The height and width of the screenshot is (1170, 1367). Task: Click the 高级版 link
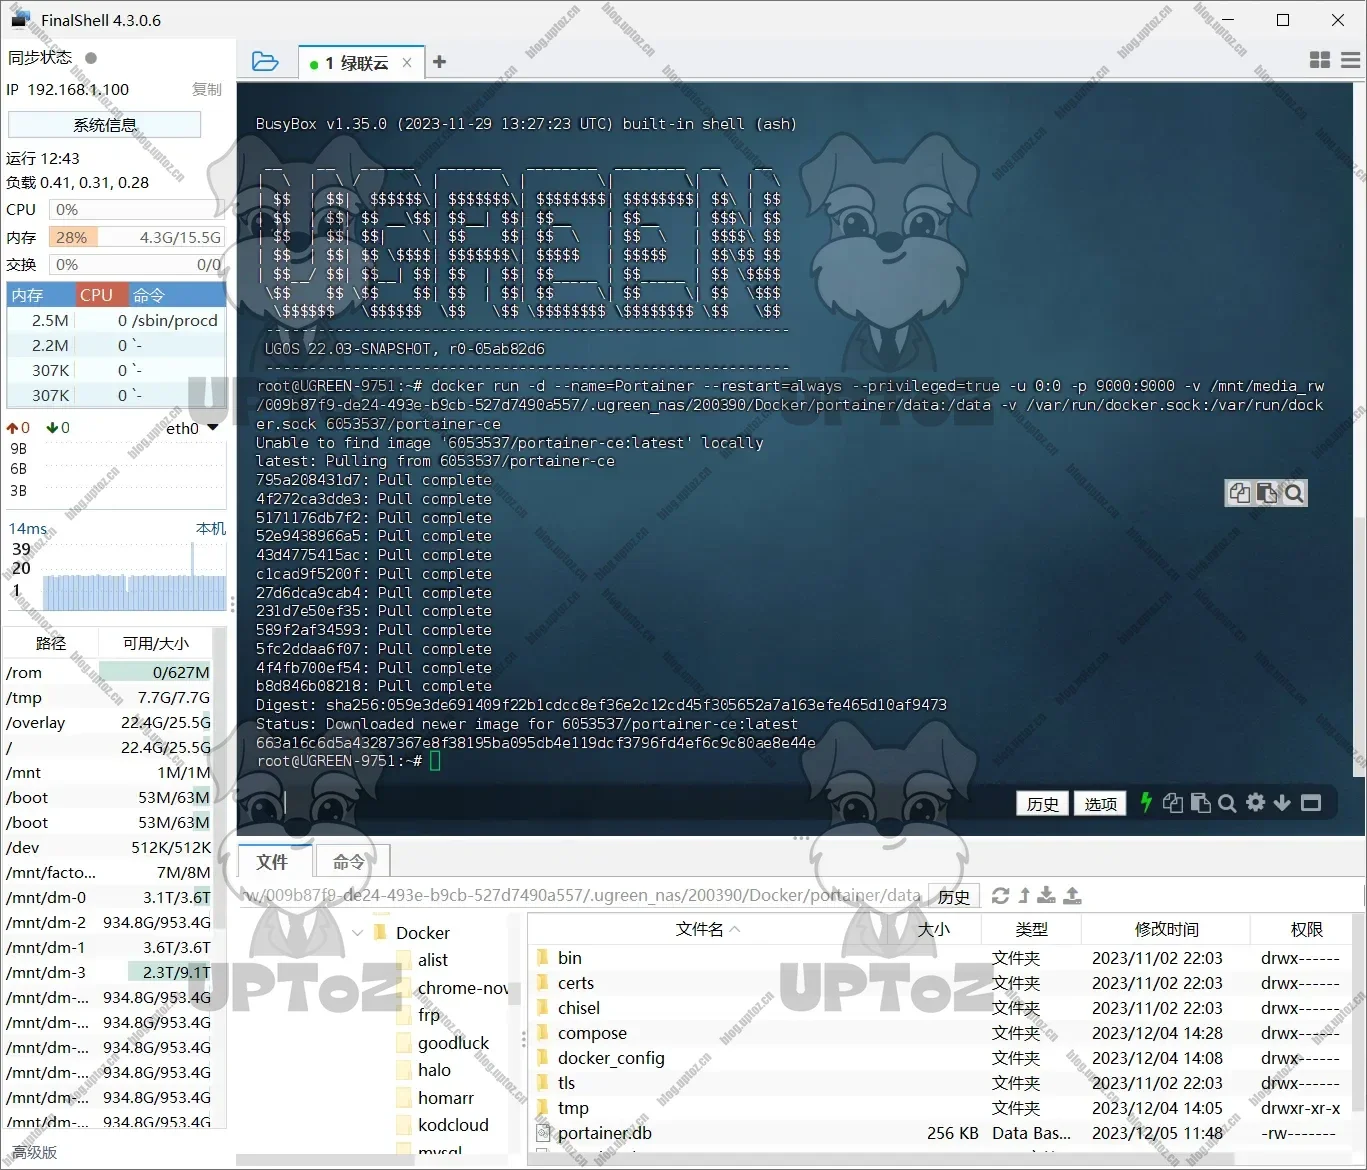pyautogui.click(x=34, y=1152)
